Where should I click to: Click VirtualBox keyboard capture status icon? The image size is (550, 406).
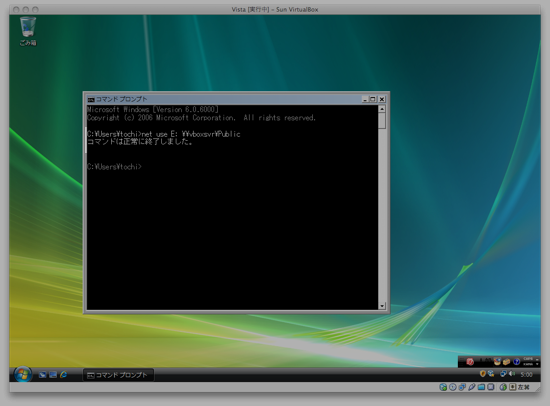pos(512,387)
